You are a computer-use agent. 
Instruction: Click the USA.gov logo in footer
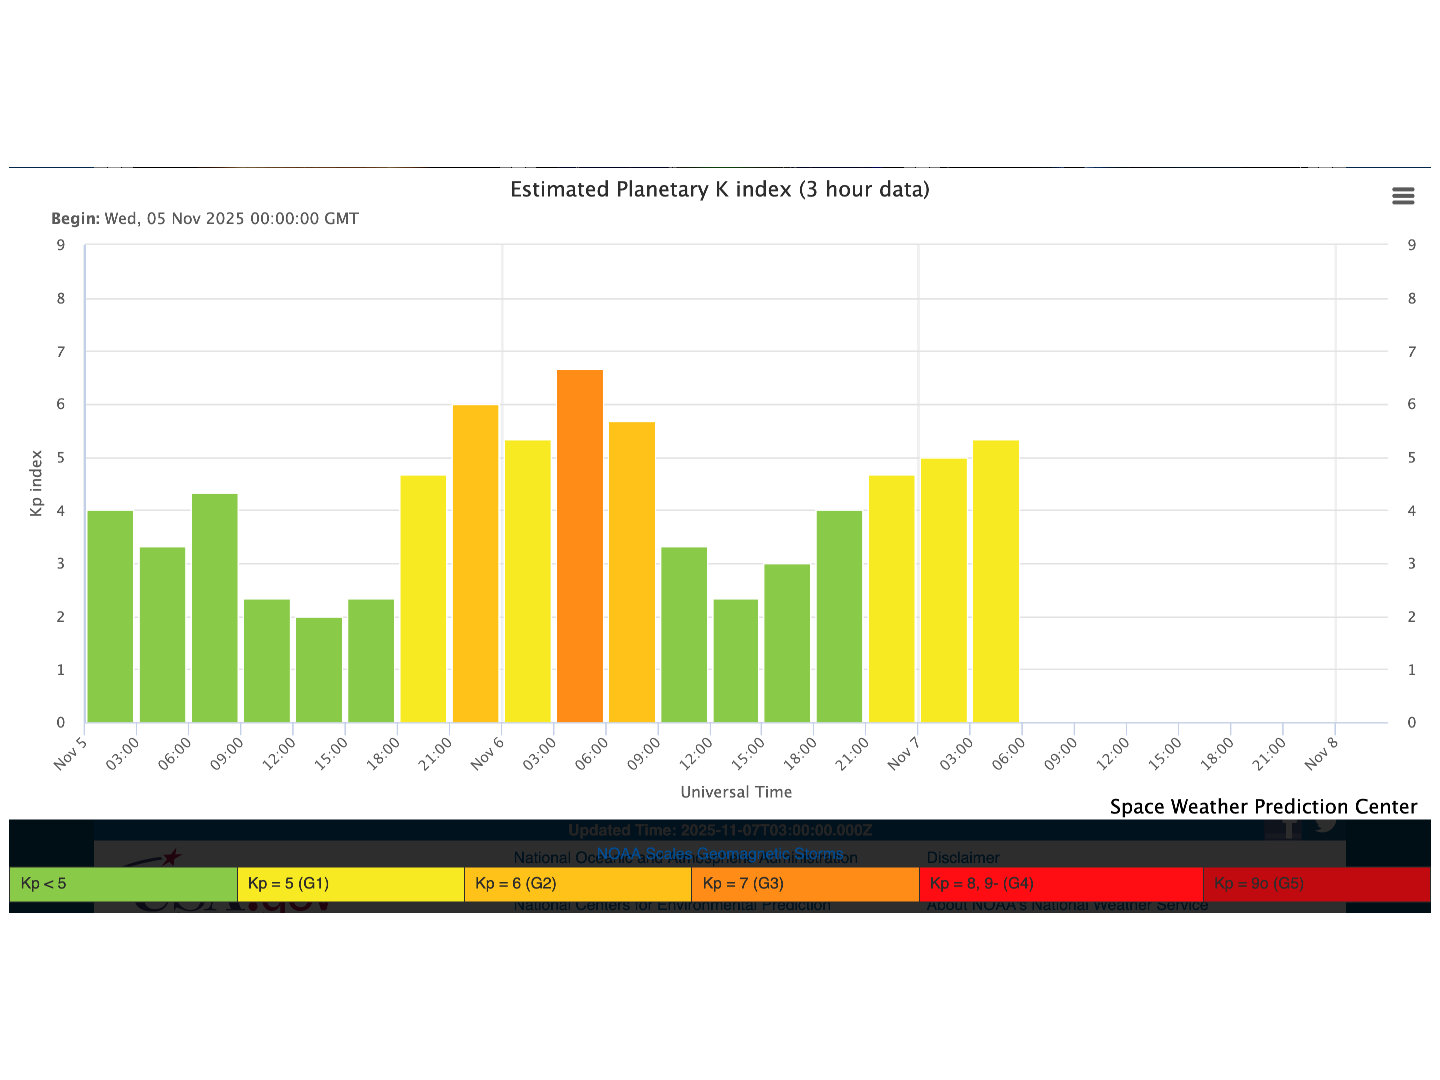(x=230, y=905)
